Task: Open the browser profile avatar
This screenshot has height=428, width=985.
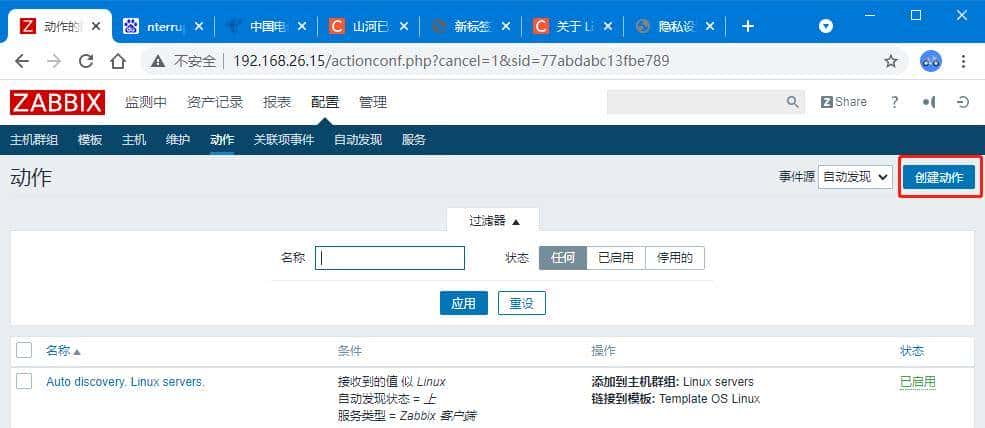Action: 930,61
